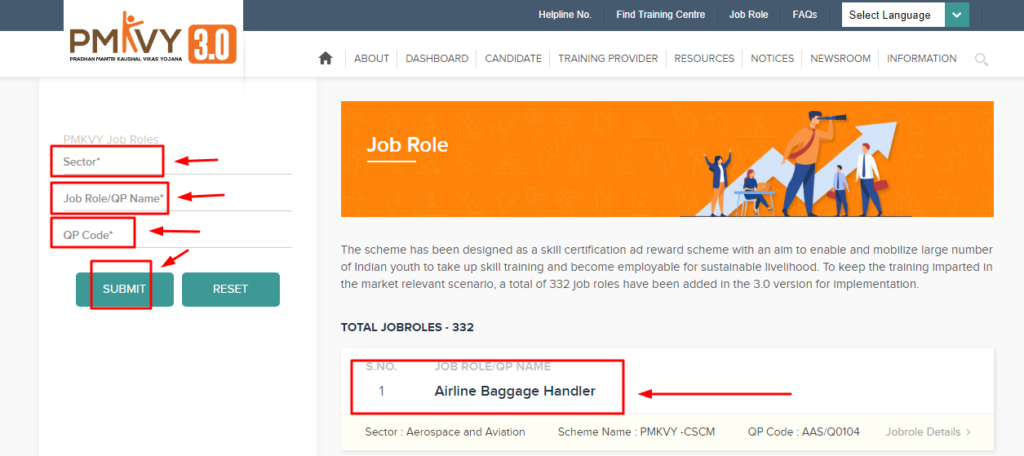Open the NOTICES menu
Image resolution: width=1024 pixels, height=456 pixels.
[772, 59]
